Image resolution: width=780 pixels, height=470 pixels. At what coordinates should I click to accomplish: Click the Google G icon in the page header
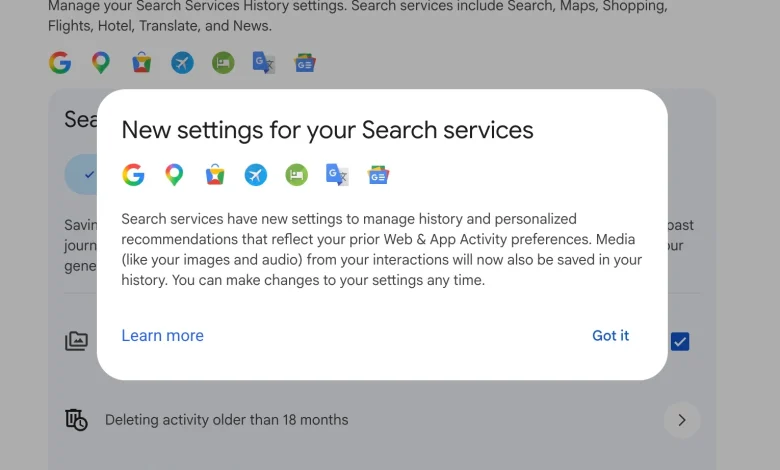click(60, 63)
